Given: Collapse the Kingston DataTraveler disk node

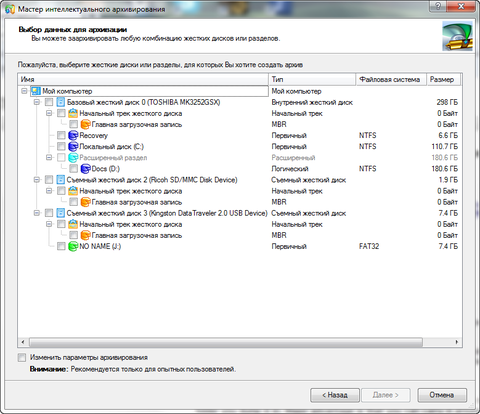Looking at the screenshot, I should click(37, 213).
